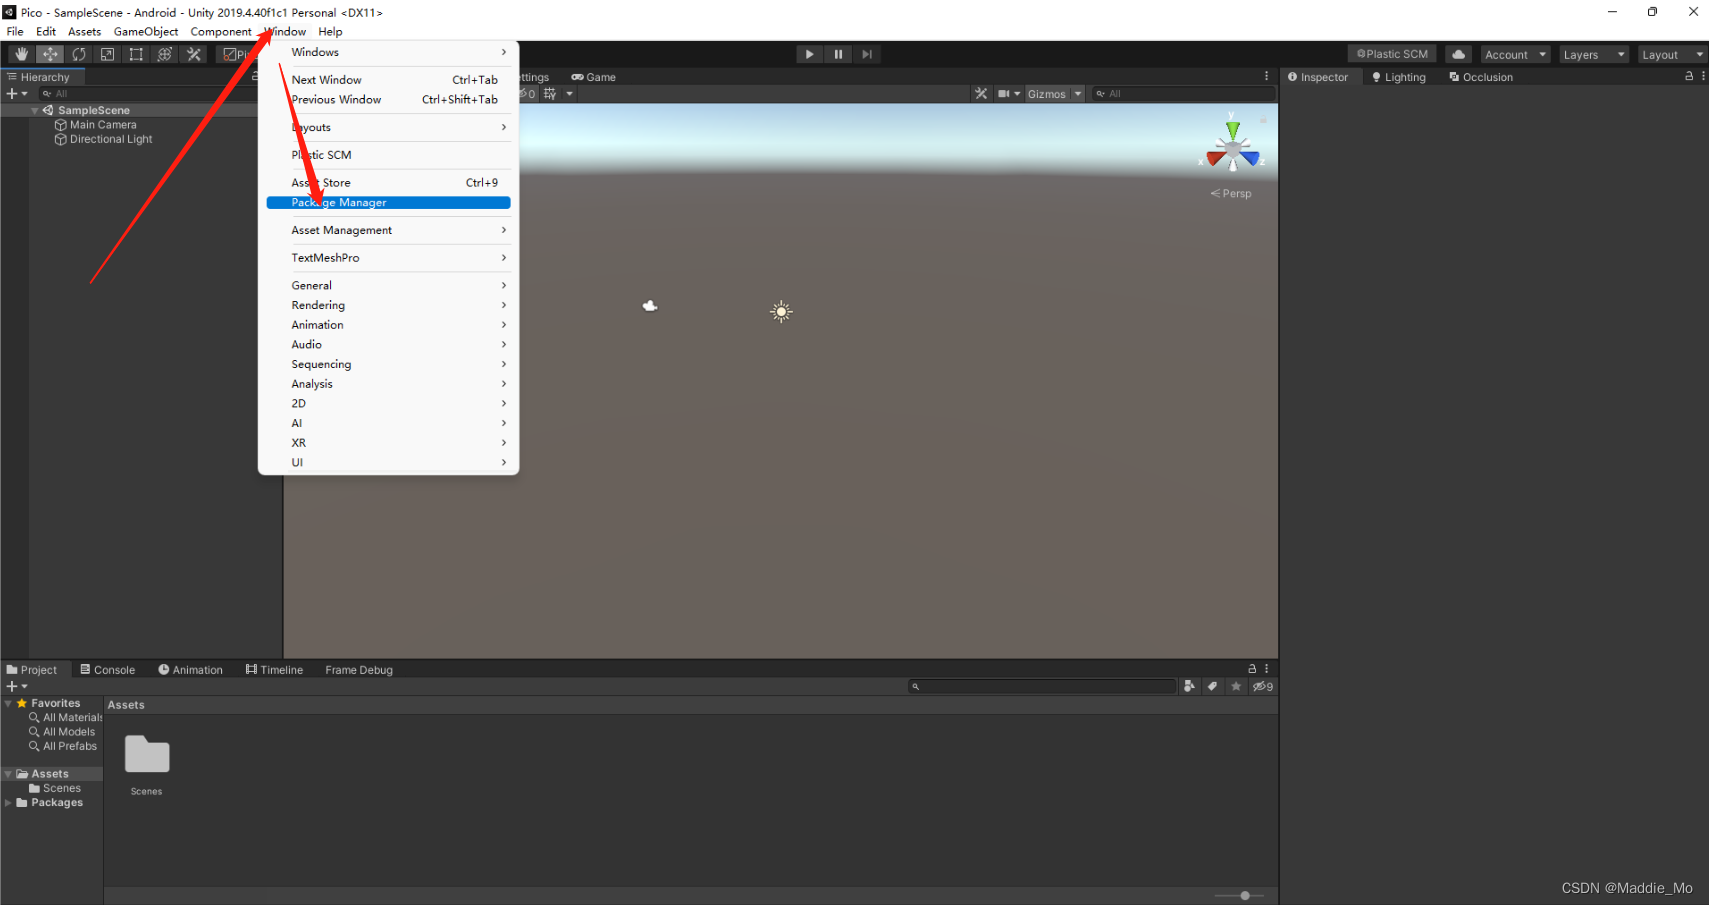Collapse the SampleScene tree node
Viewport: 1709px width, 905px height.
coord(35,110)
